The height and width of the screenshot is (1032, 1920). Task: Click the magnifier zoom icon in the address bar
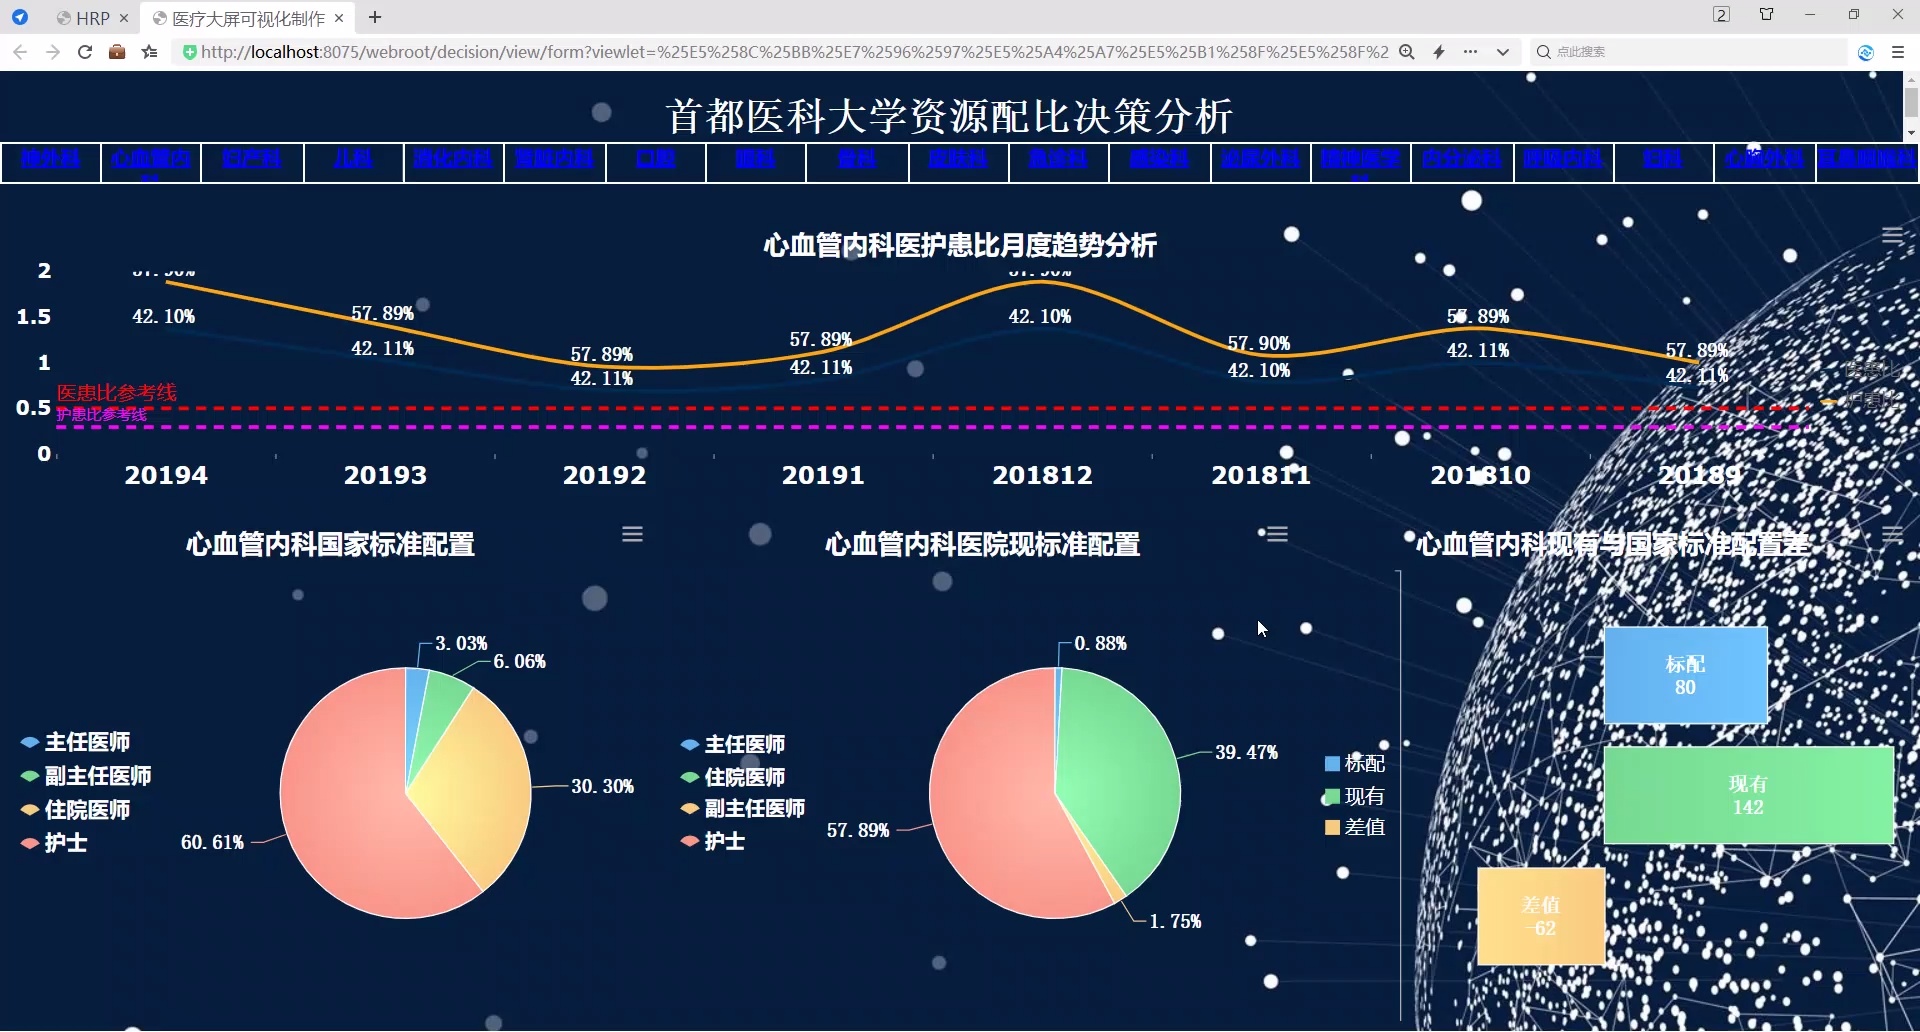pos(1407,52)
